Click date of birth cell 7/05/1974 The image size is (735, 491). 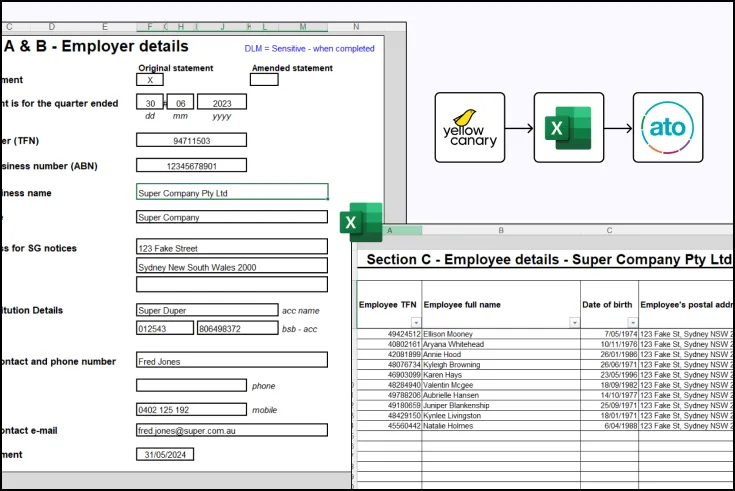point(609,334)
